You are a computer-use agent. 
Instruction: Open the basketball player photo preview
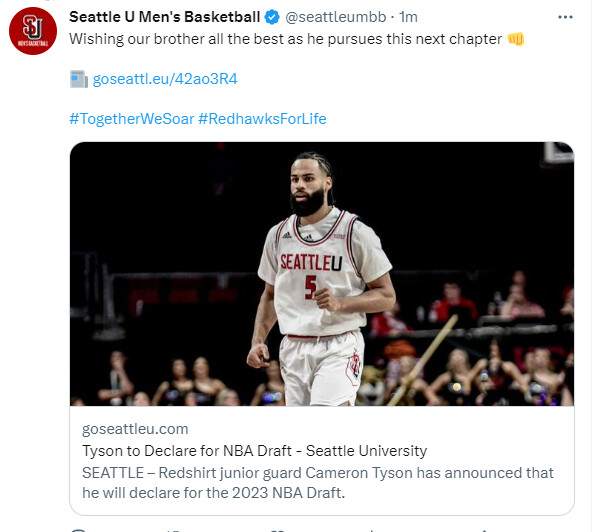pos(321,273)
